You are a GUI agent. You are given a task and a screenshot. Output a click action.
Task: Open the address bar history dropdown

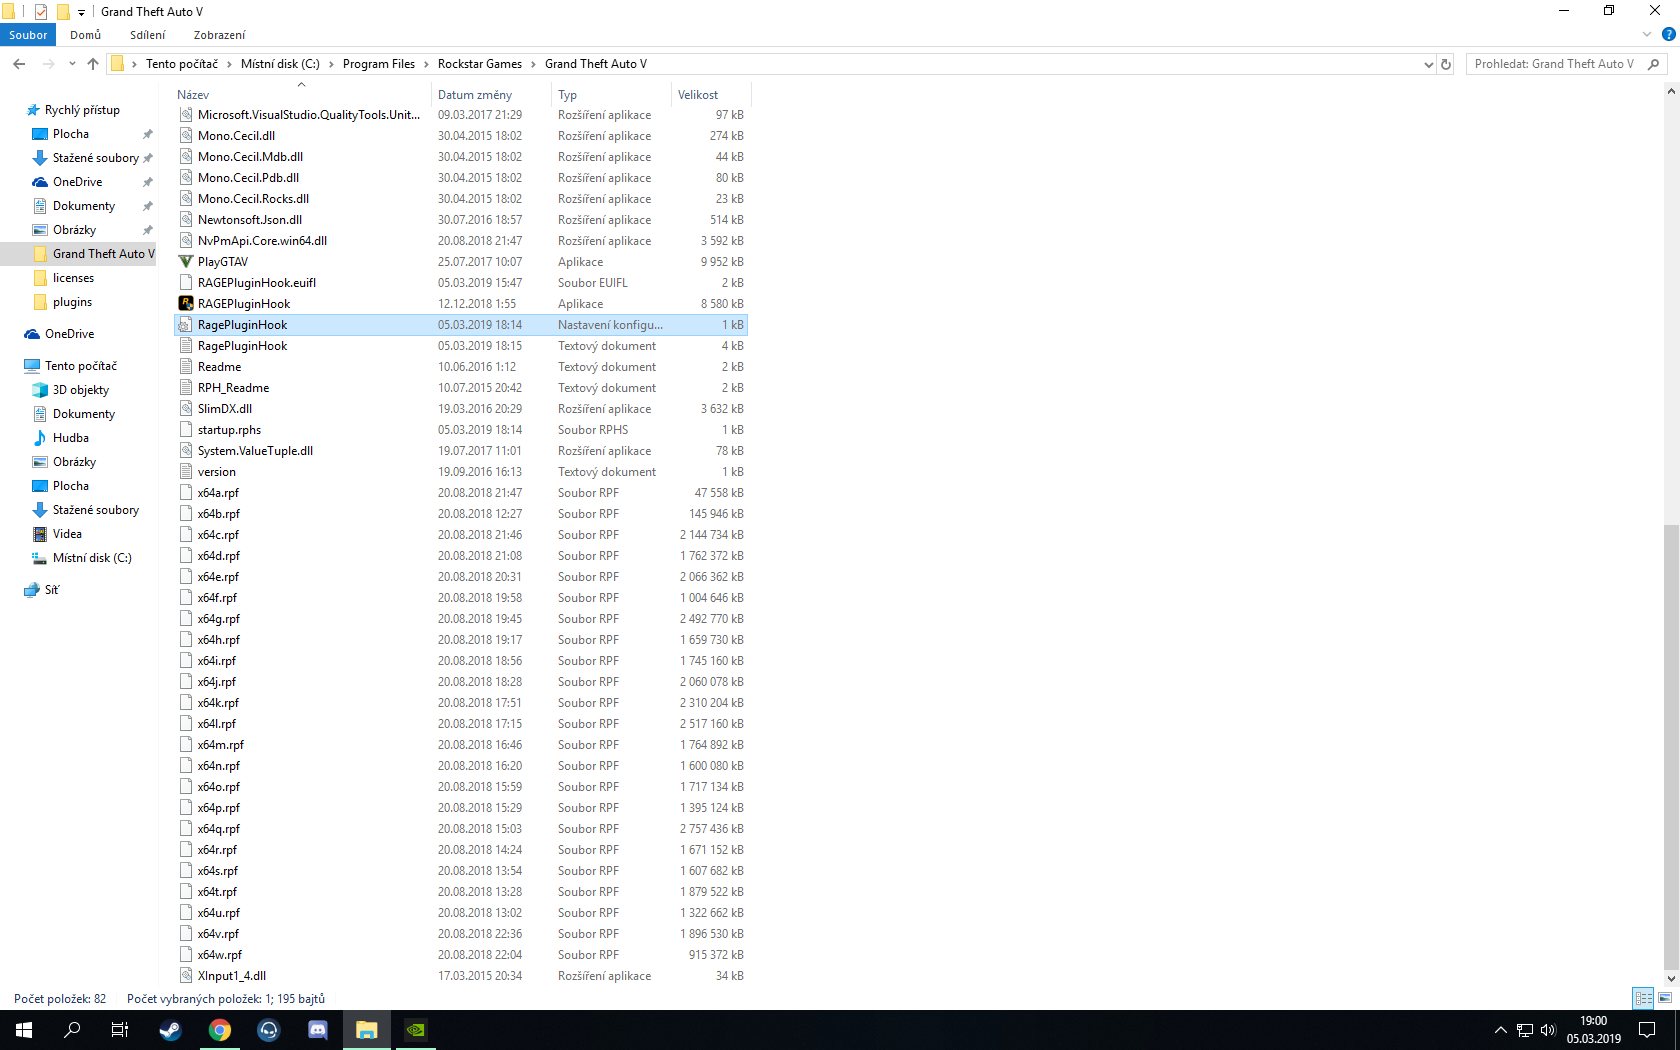pyautogui.click(x=1428, y=64)
